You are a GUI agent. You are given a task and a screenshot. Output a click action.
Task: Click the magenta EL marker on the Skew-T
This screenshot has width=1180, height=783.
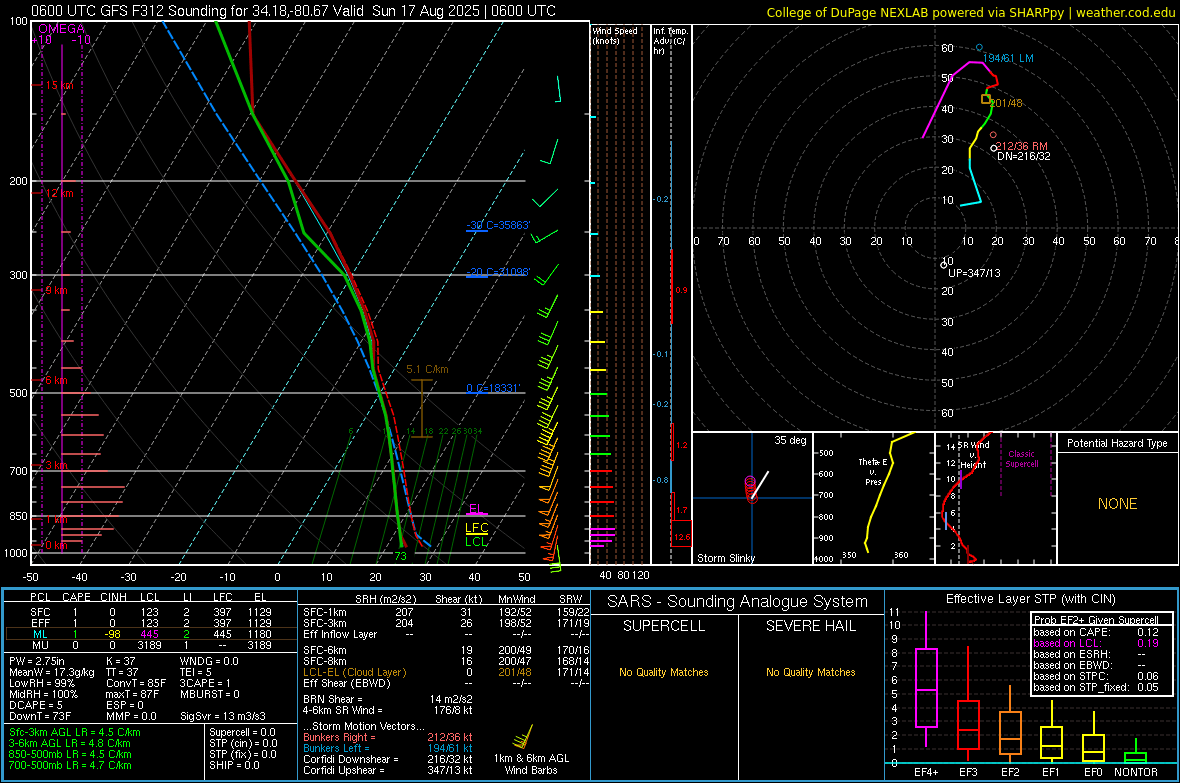coord(476,509)
